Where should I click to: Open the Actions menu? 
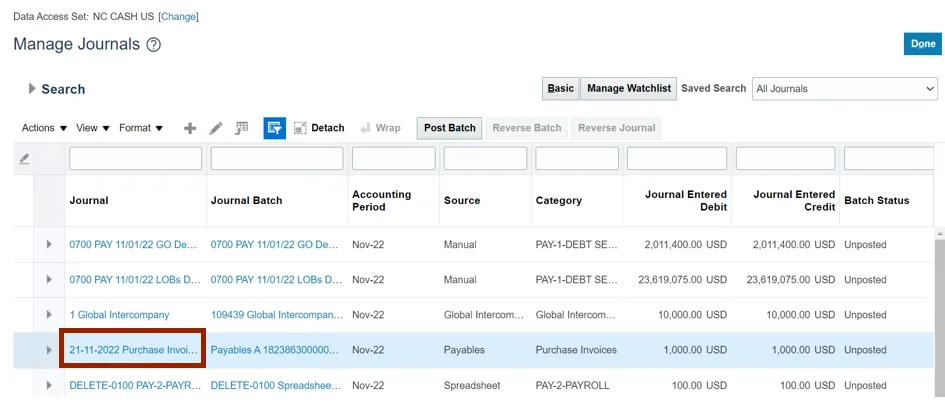[44, 128]
